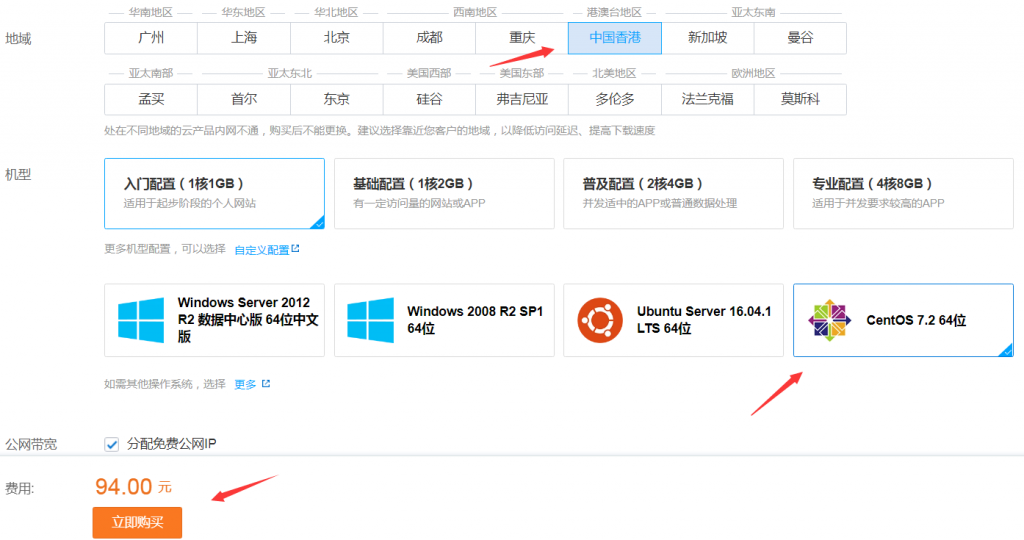Pick the 东京 region option

[336, 99]
